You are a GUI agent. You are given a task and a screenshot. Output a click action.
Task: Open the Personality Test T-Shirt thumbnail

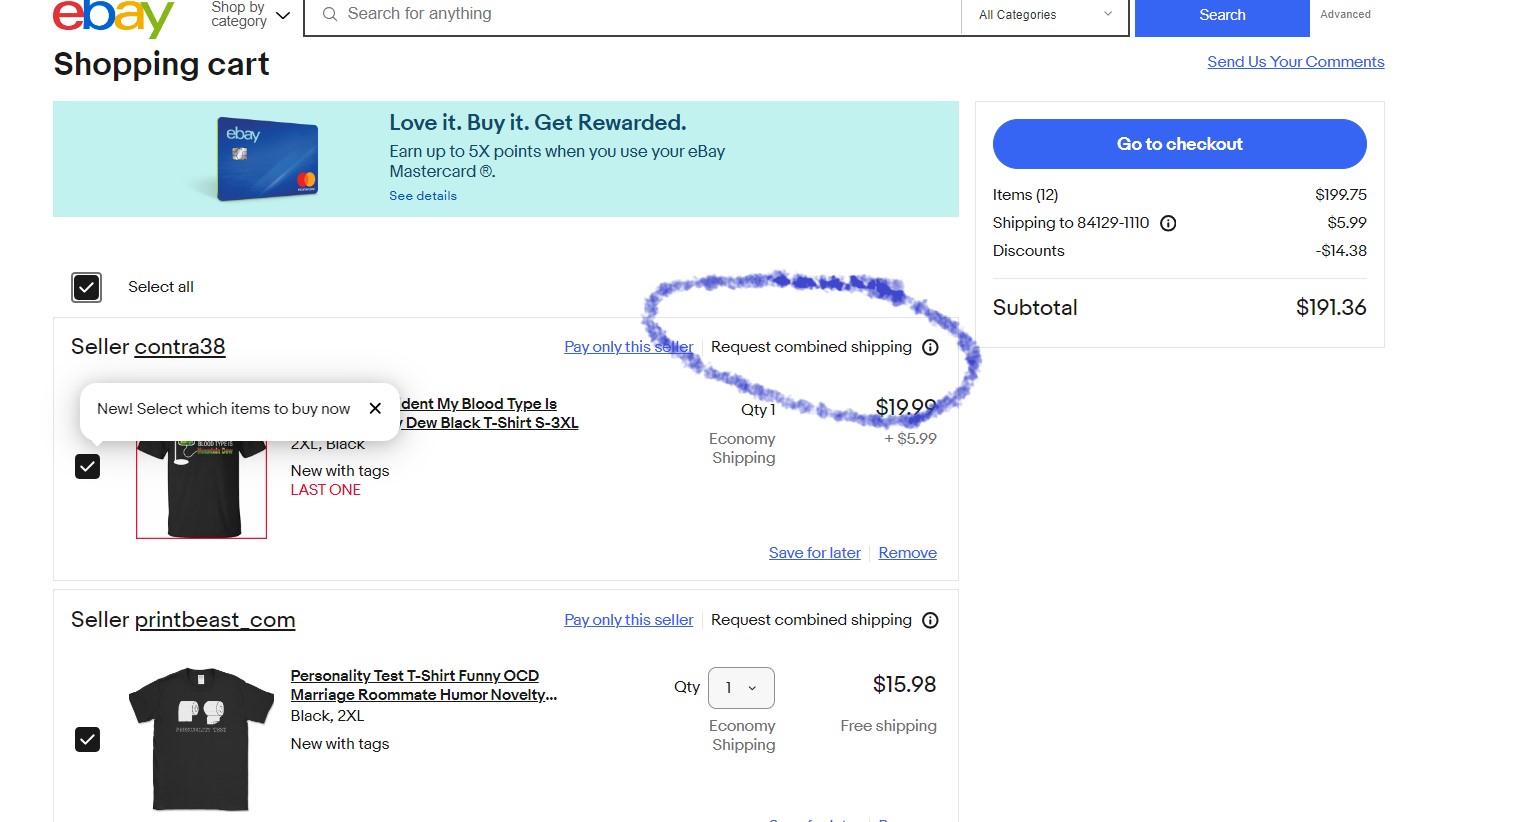tap(201, 739)
